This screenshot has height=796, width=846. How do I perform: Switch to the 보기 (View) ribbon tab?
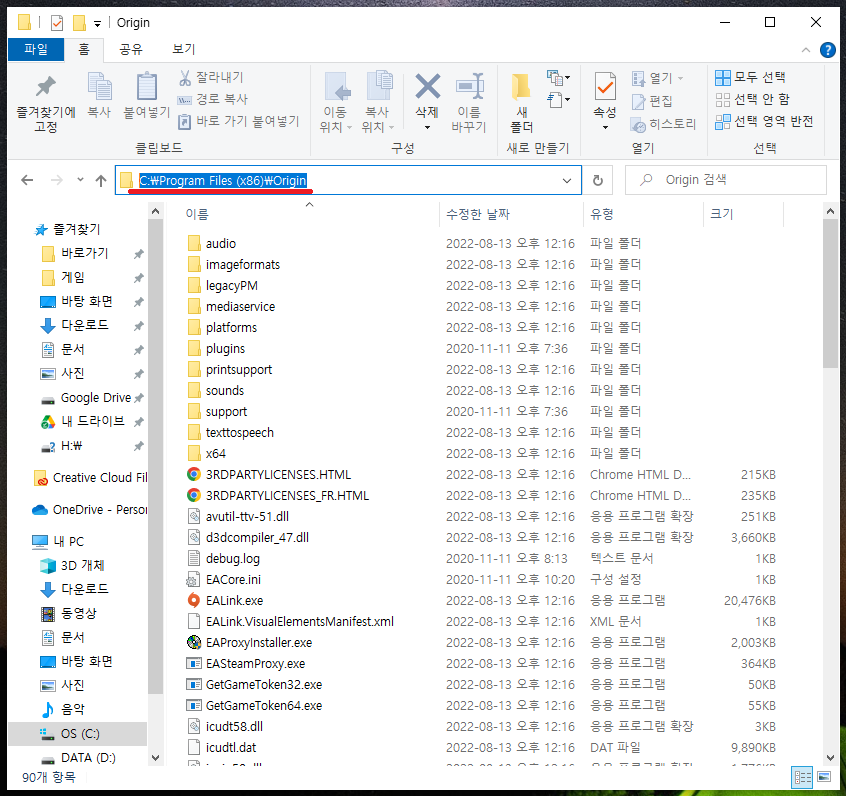183,50
